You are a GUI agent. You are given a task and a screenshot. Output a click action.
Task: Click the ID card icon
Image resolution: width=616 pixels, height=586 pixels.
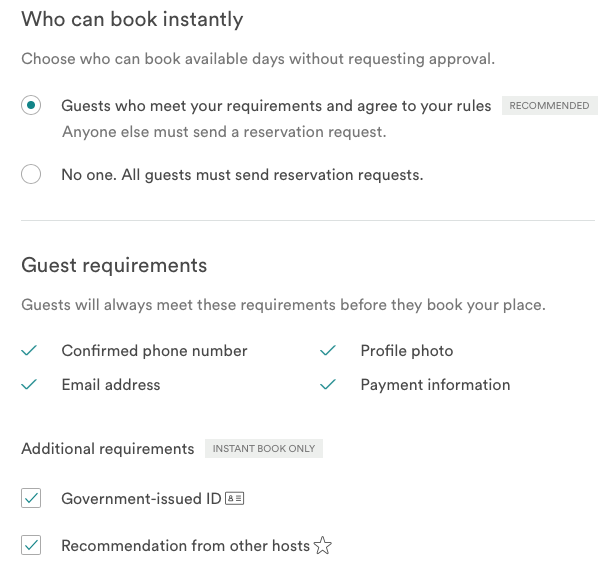(235, 498)
